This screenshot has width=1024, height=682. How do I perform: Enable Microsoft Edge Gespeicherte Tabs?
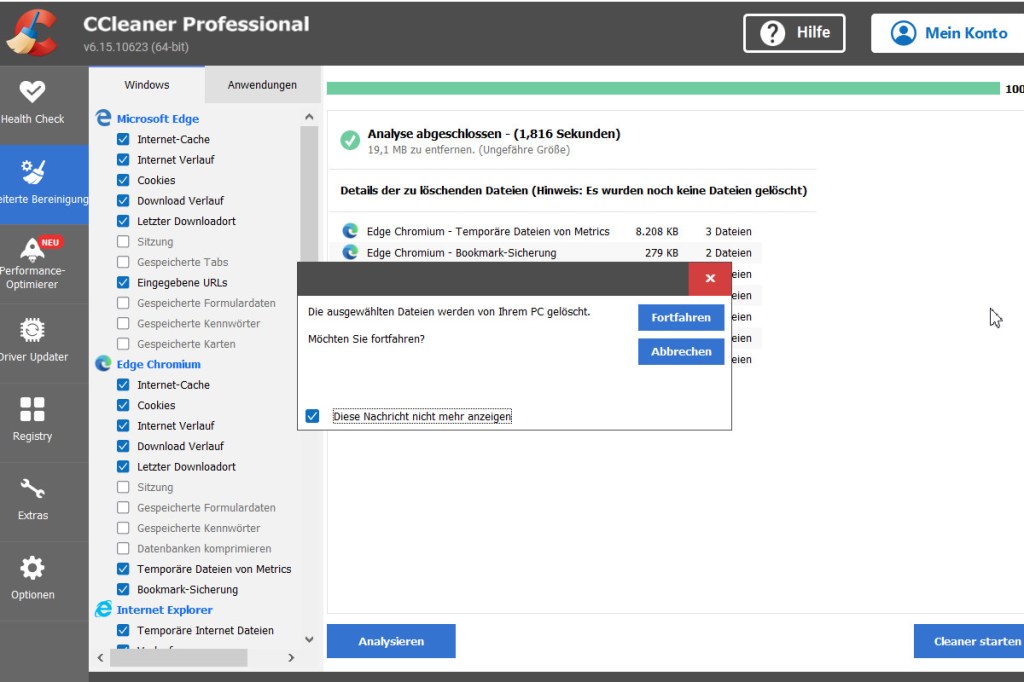click(123, 262)
